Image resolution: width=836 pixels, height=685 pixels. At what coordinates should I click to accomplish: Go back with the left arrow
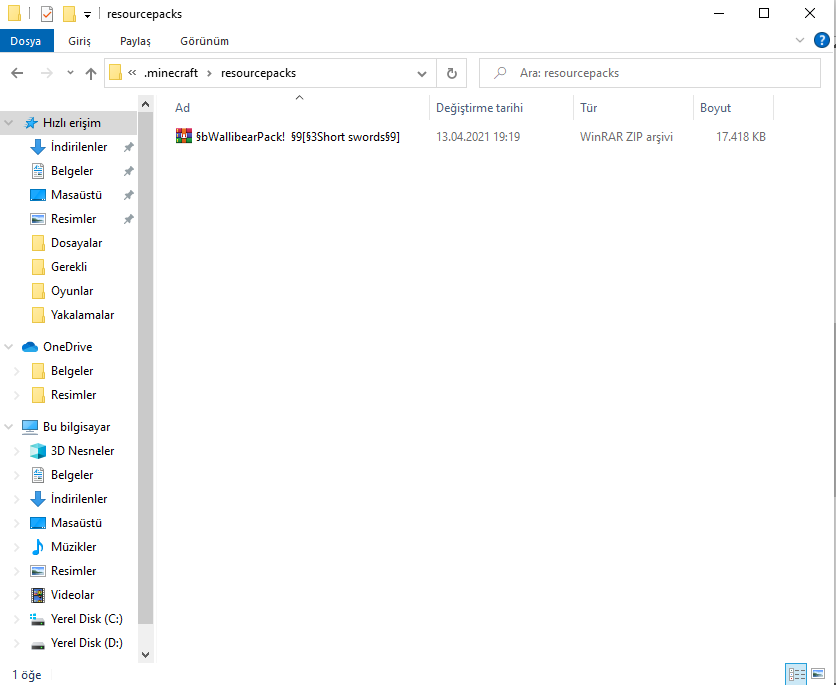pyautogui.click(x=17, y=73)
